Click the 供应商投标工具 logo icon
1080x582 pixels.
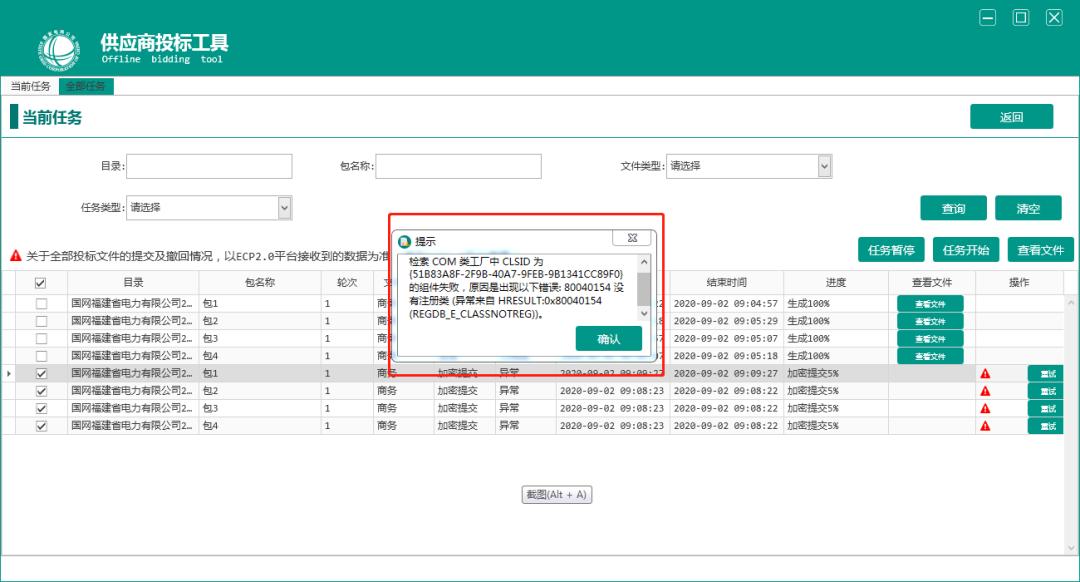click(x=59, y=47)
